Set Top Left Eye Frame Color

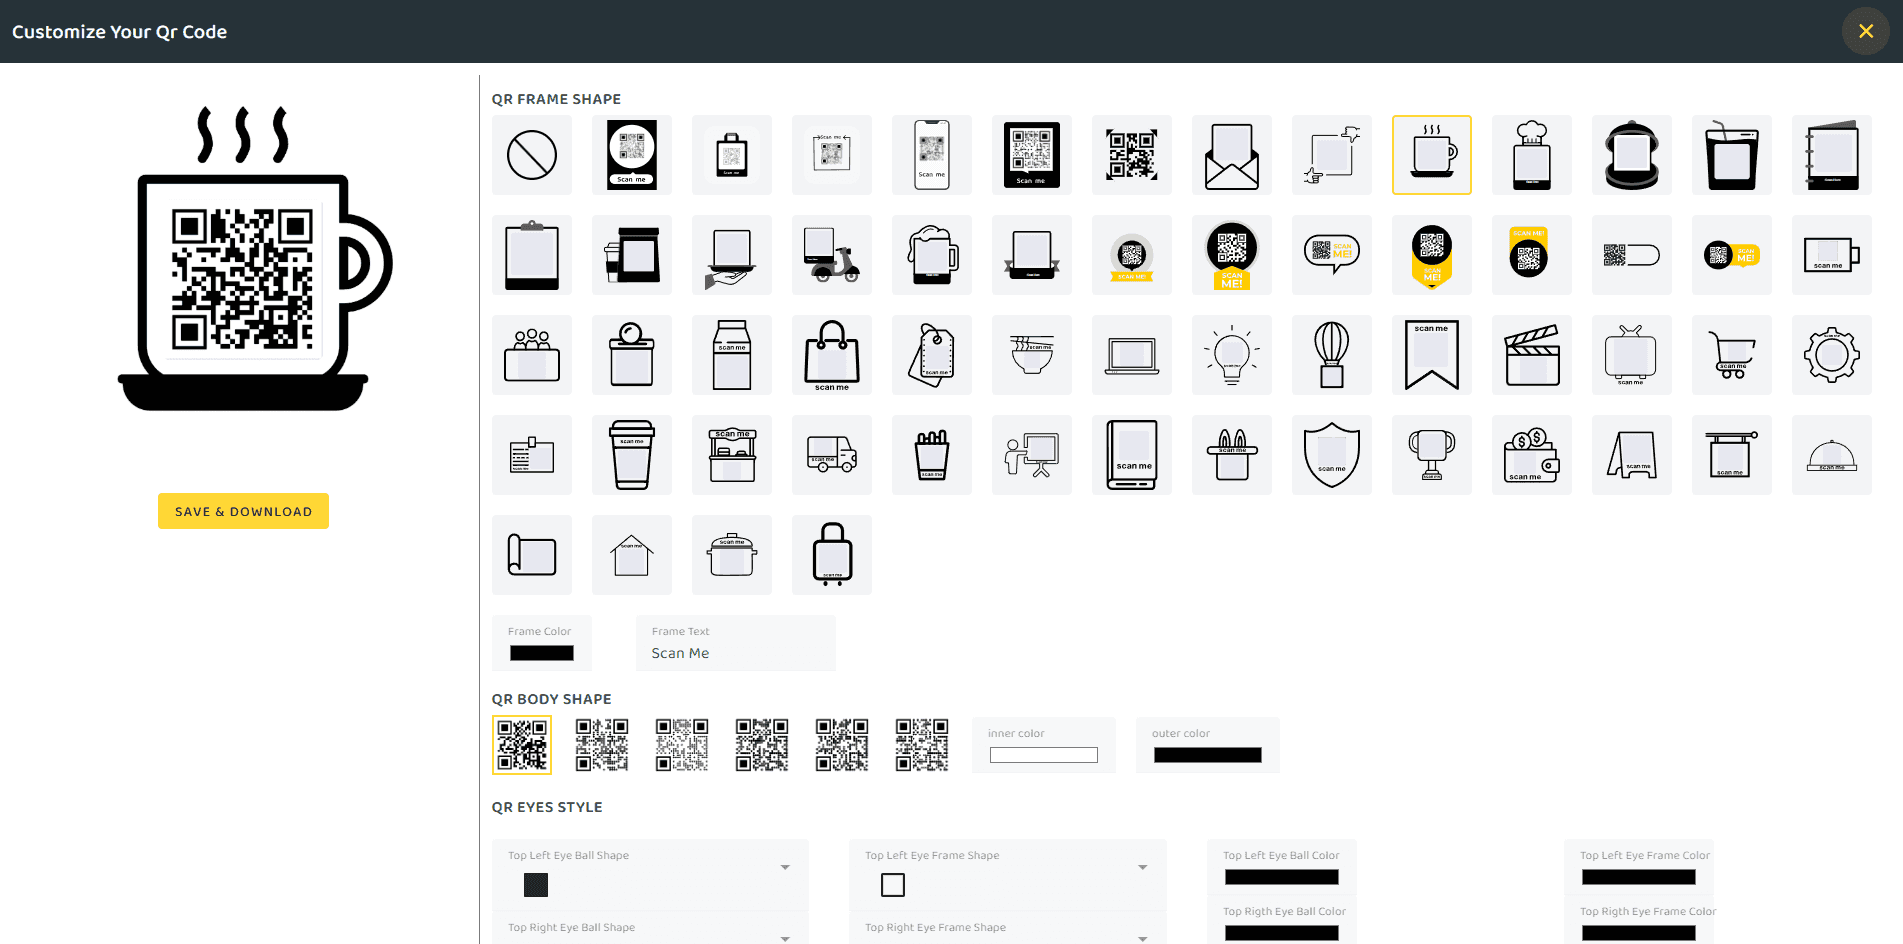1639,877
